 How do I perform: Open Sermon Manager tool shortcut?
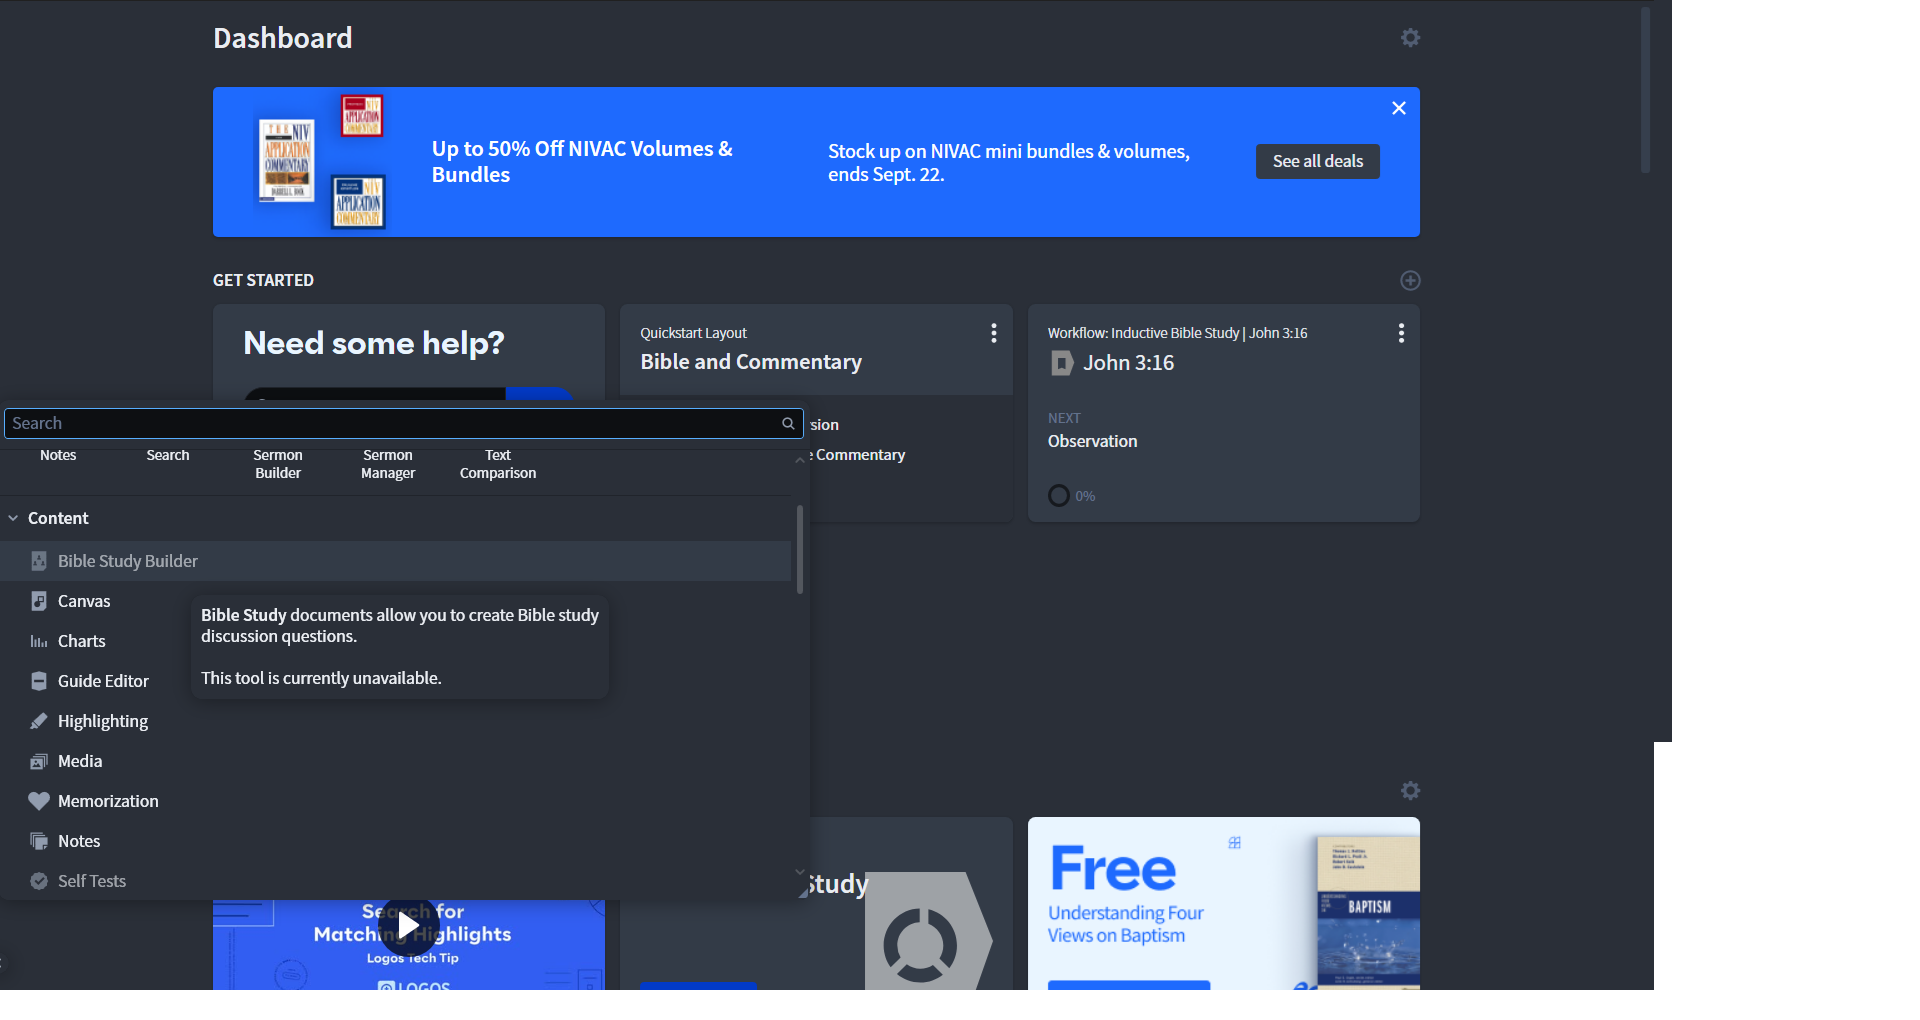[x=388, y=464]
